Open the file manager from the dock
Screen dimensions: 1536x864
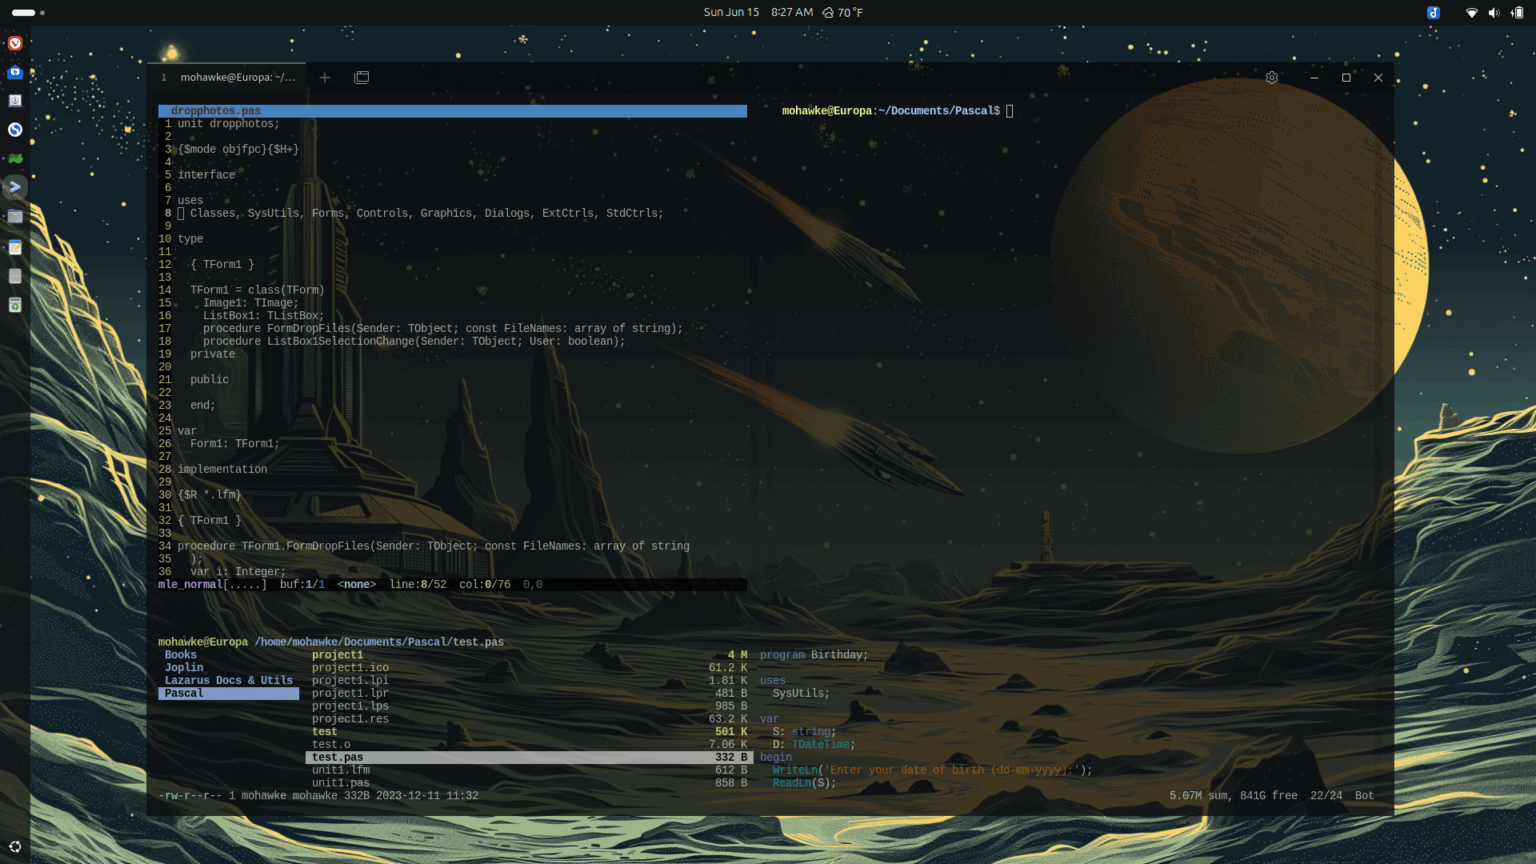[x=15, y=217]
